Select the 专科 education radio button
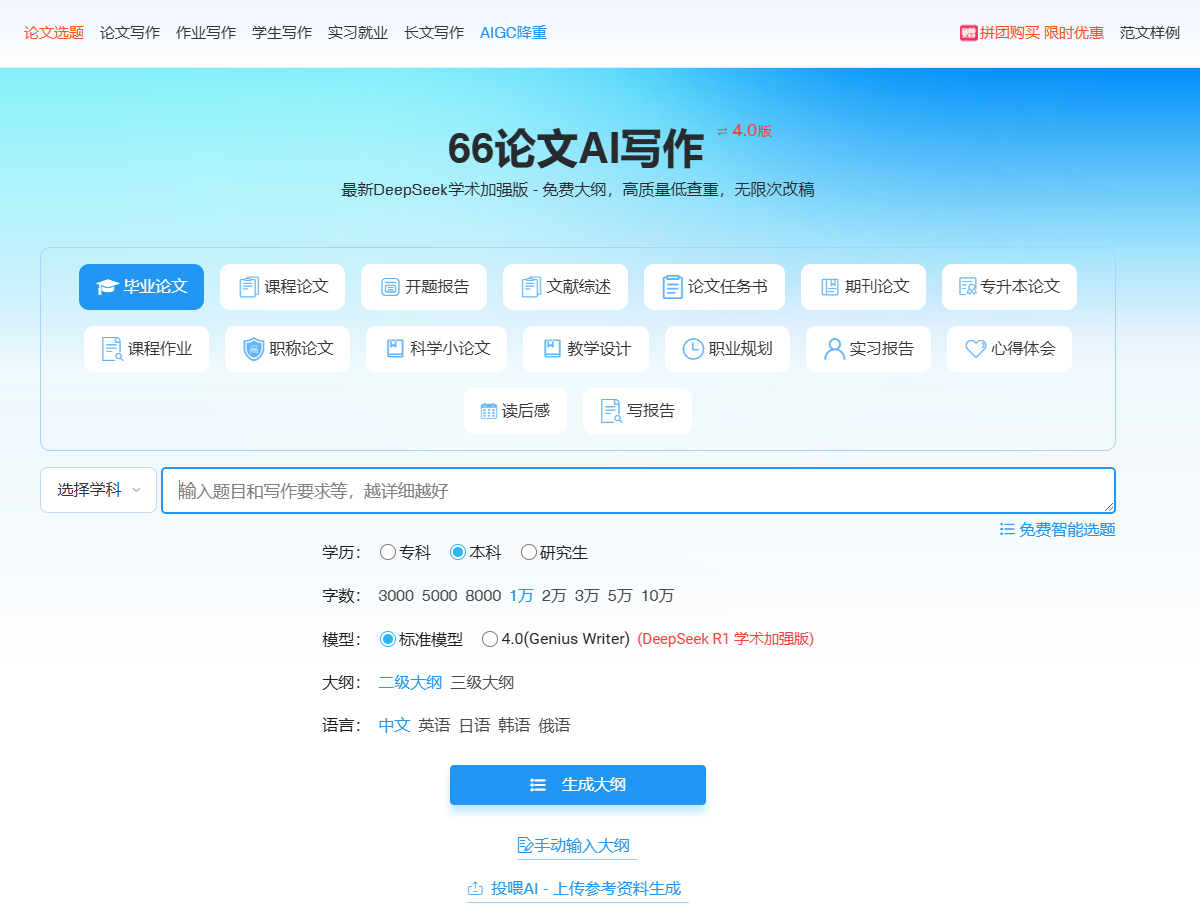 point(388,552)
